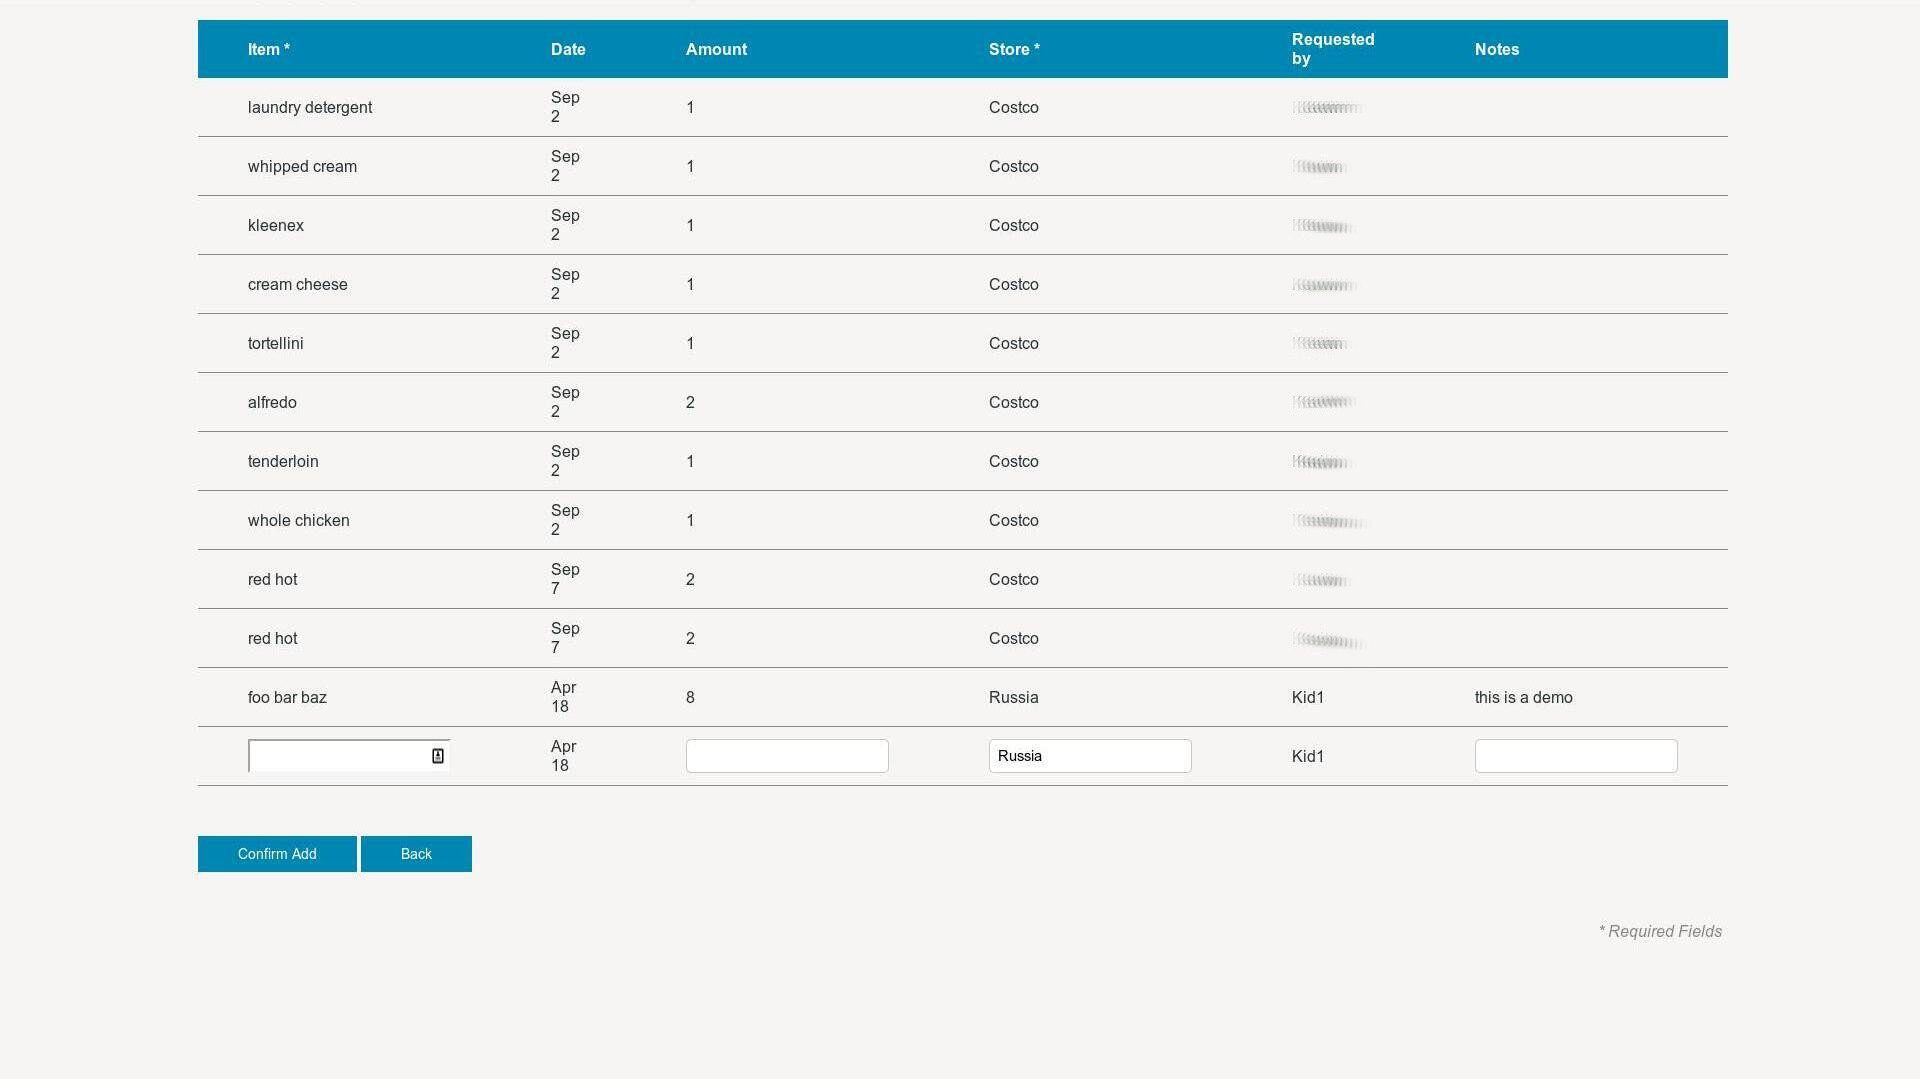The width and height of the screenshot is (1920, 1079).
Task: Click the Requested by column header
Action: click(x=1333, y=49)
